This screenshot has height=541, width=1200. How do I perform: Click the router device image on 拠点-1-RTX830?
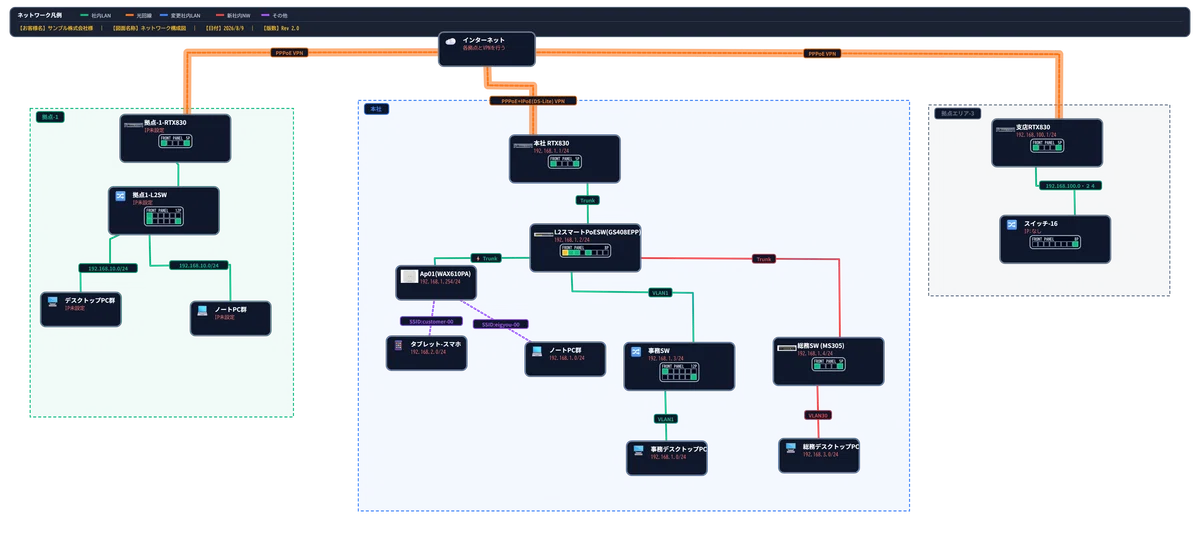point(133,125)
